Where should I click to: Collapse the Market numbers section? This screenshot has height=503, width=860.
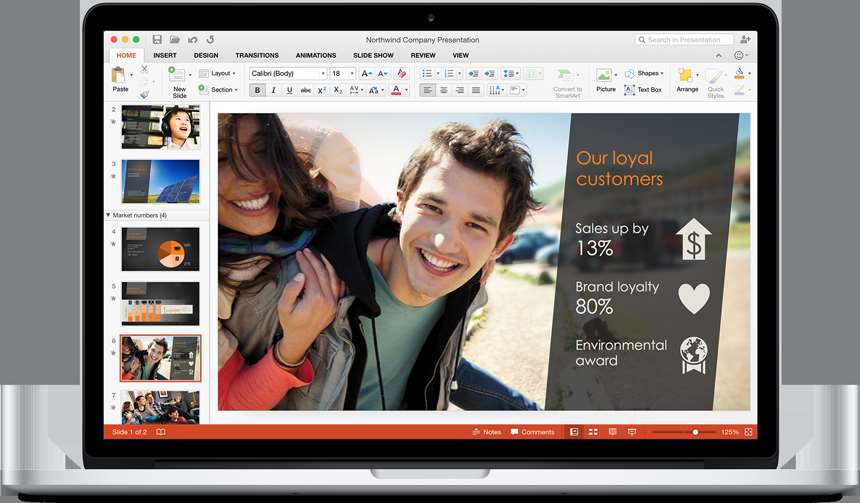point(108,215)
